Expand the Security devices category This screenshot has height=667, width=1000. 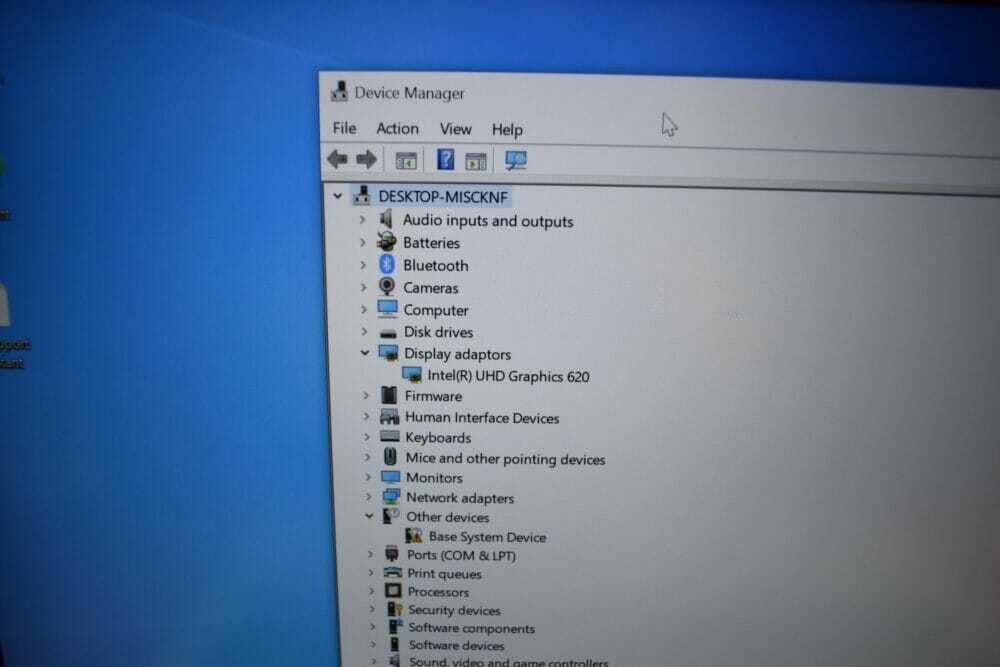point(371,610)
